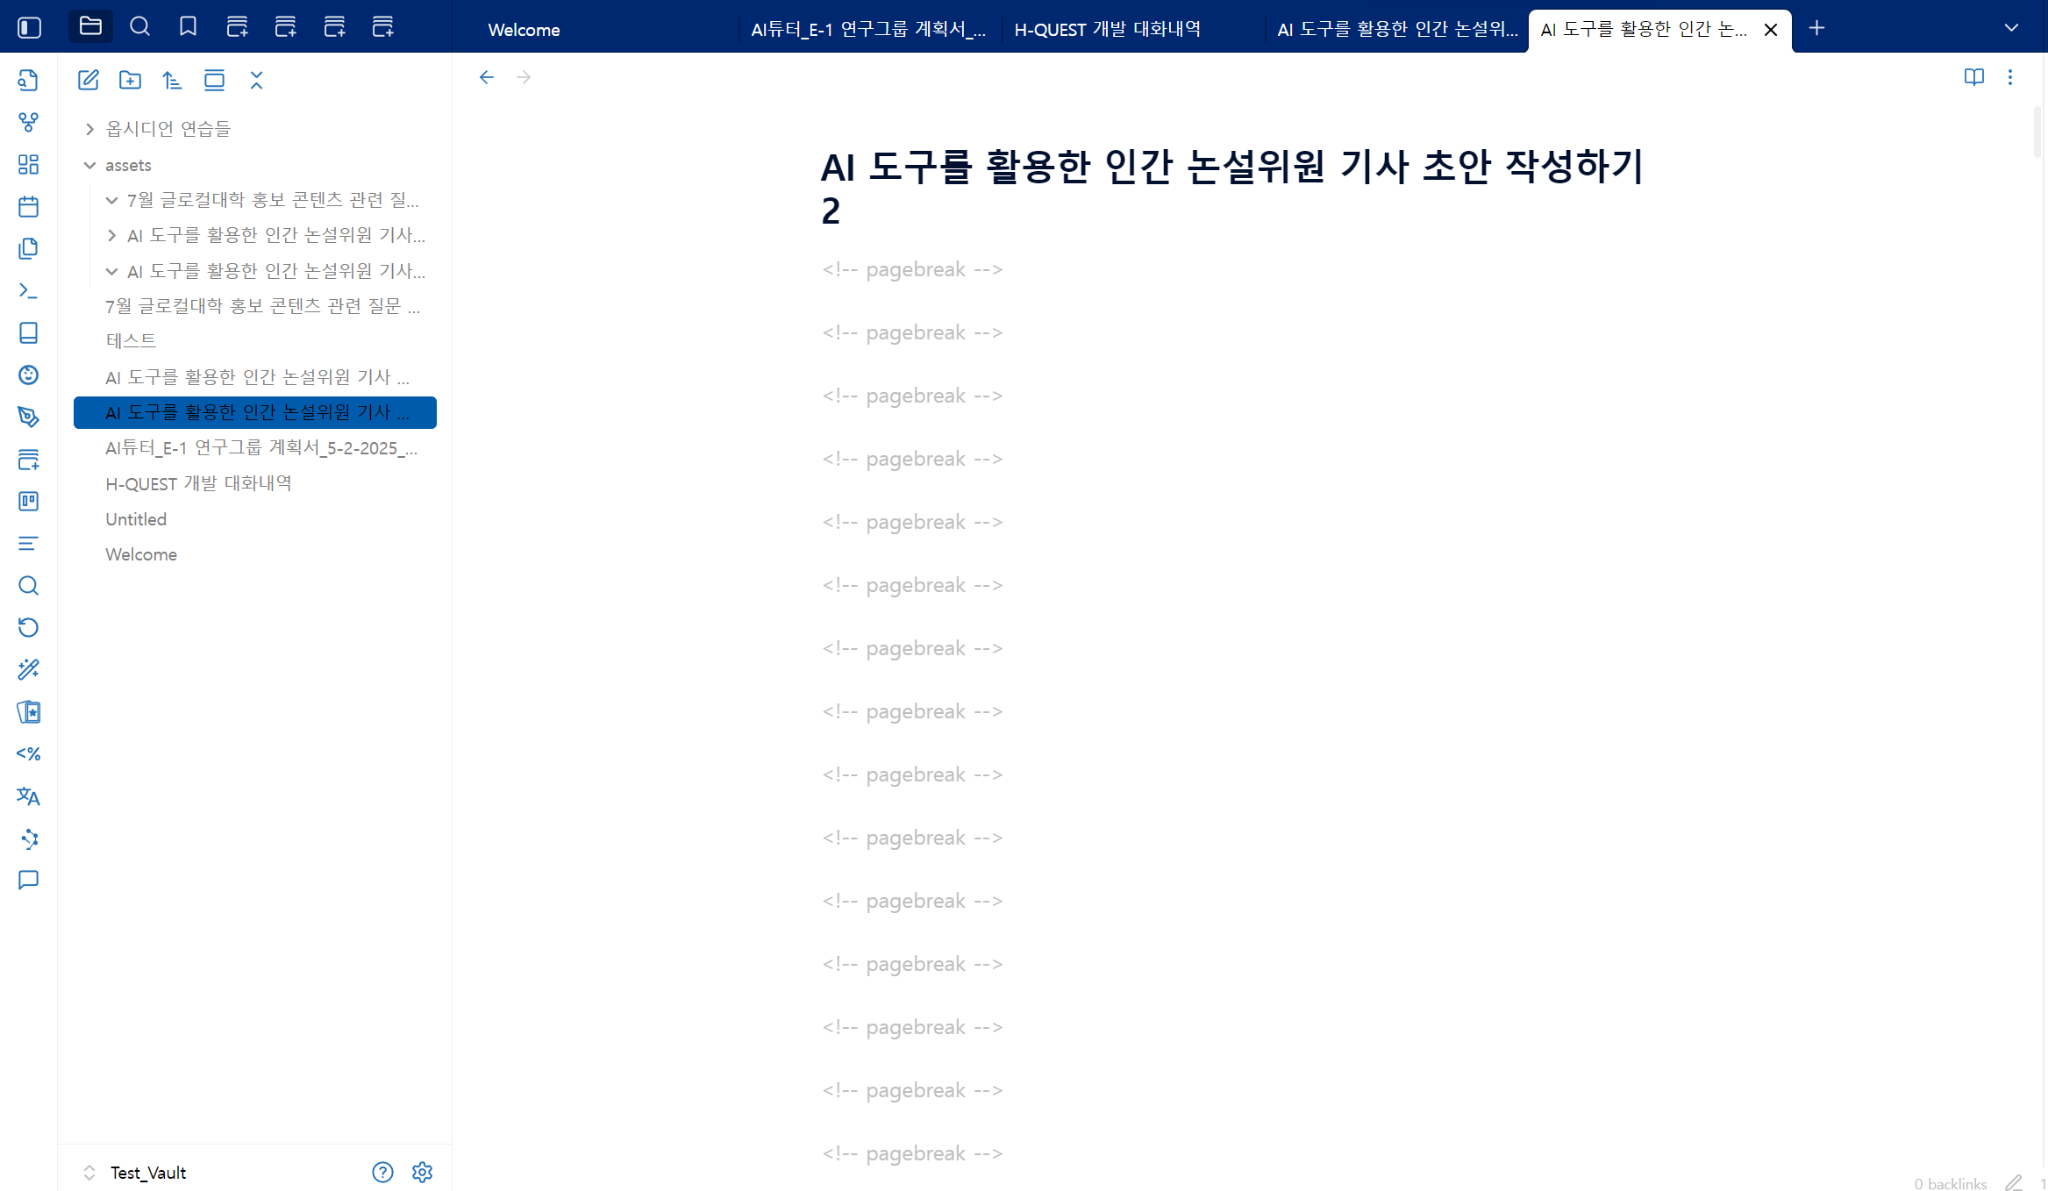Open Help via question mark icon

(x=382, y=1172)
